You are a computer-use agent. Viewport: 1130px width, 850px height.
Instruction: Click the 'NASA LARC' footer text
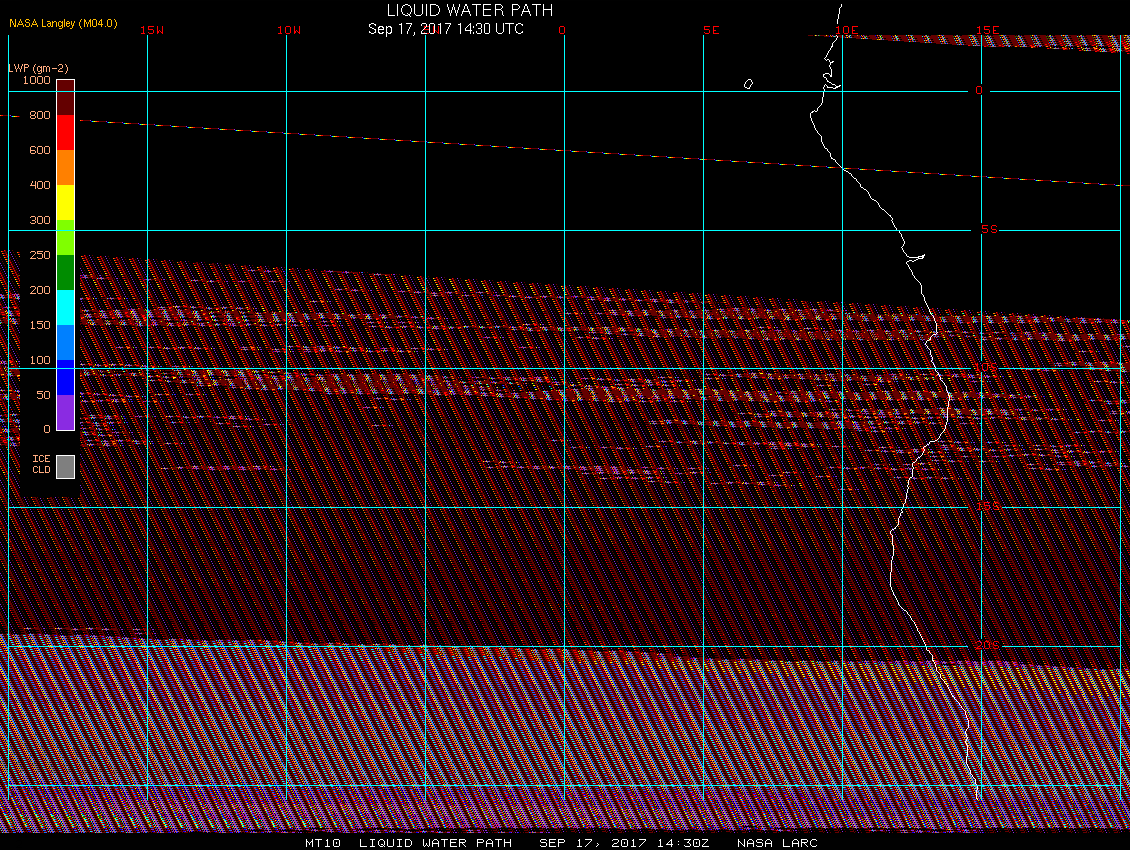[x=777, y=843]
